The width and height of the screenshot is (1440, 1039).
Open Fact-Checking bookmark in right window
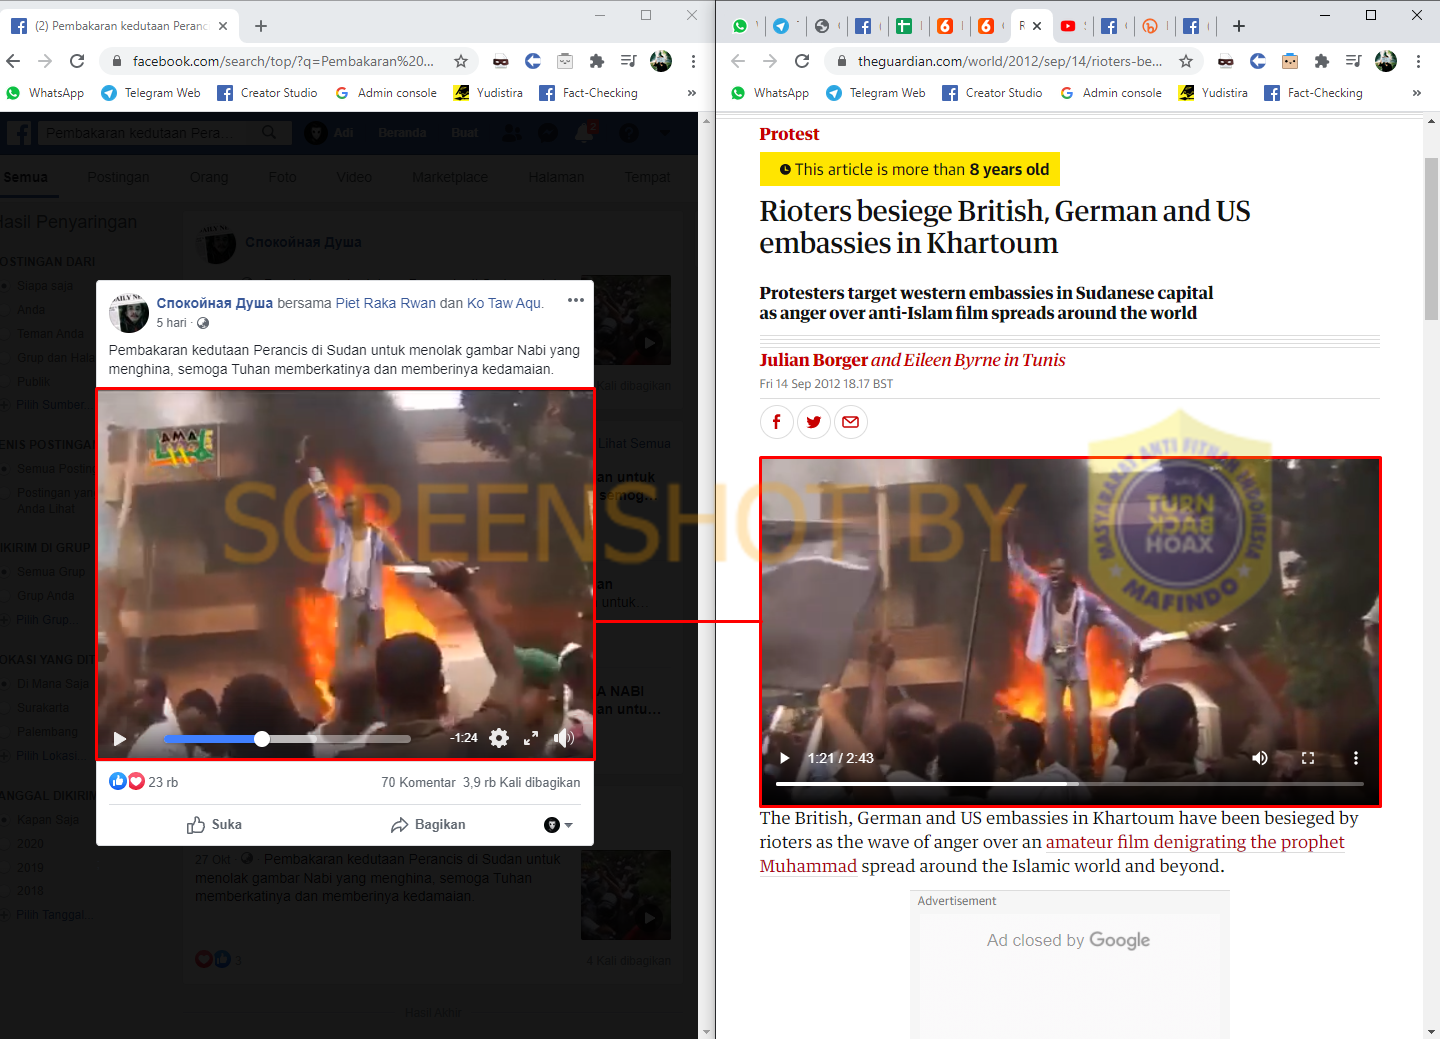(x=1313, y=93)
